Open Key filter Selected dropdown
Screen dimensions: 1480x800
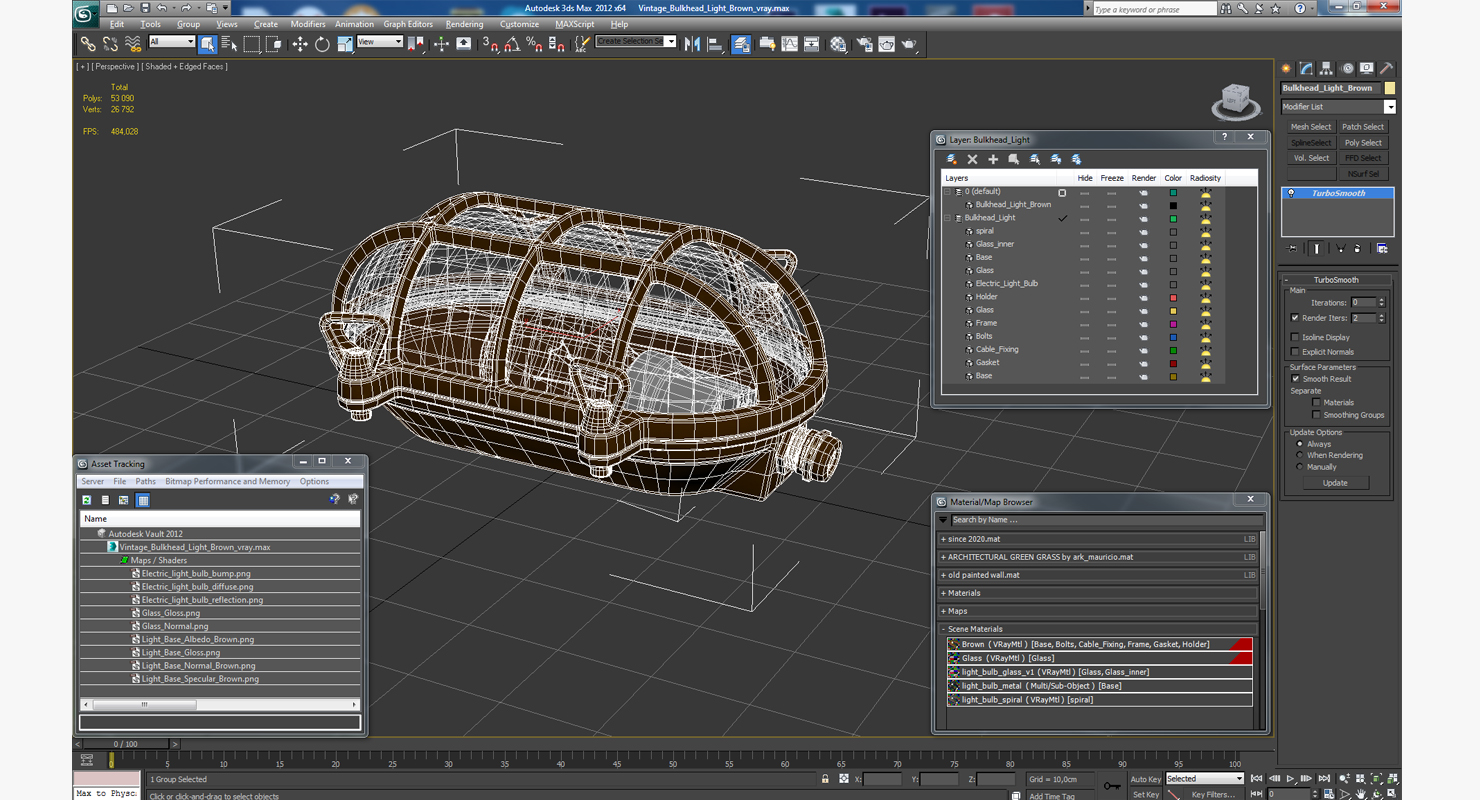(1204, 778)
